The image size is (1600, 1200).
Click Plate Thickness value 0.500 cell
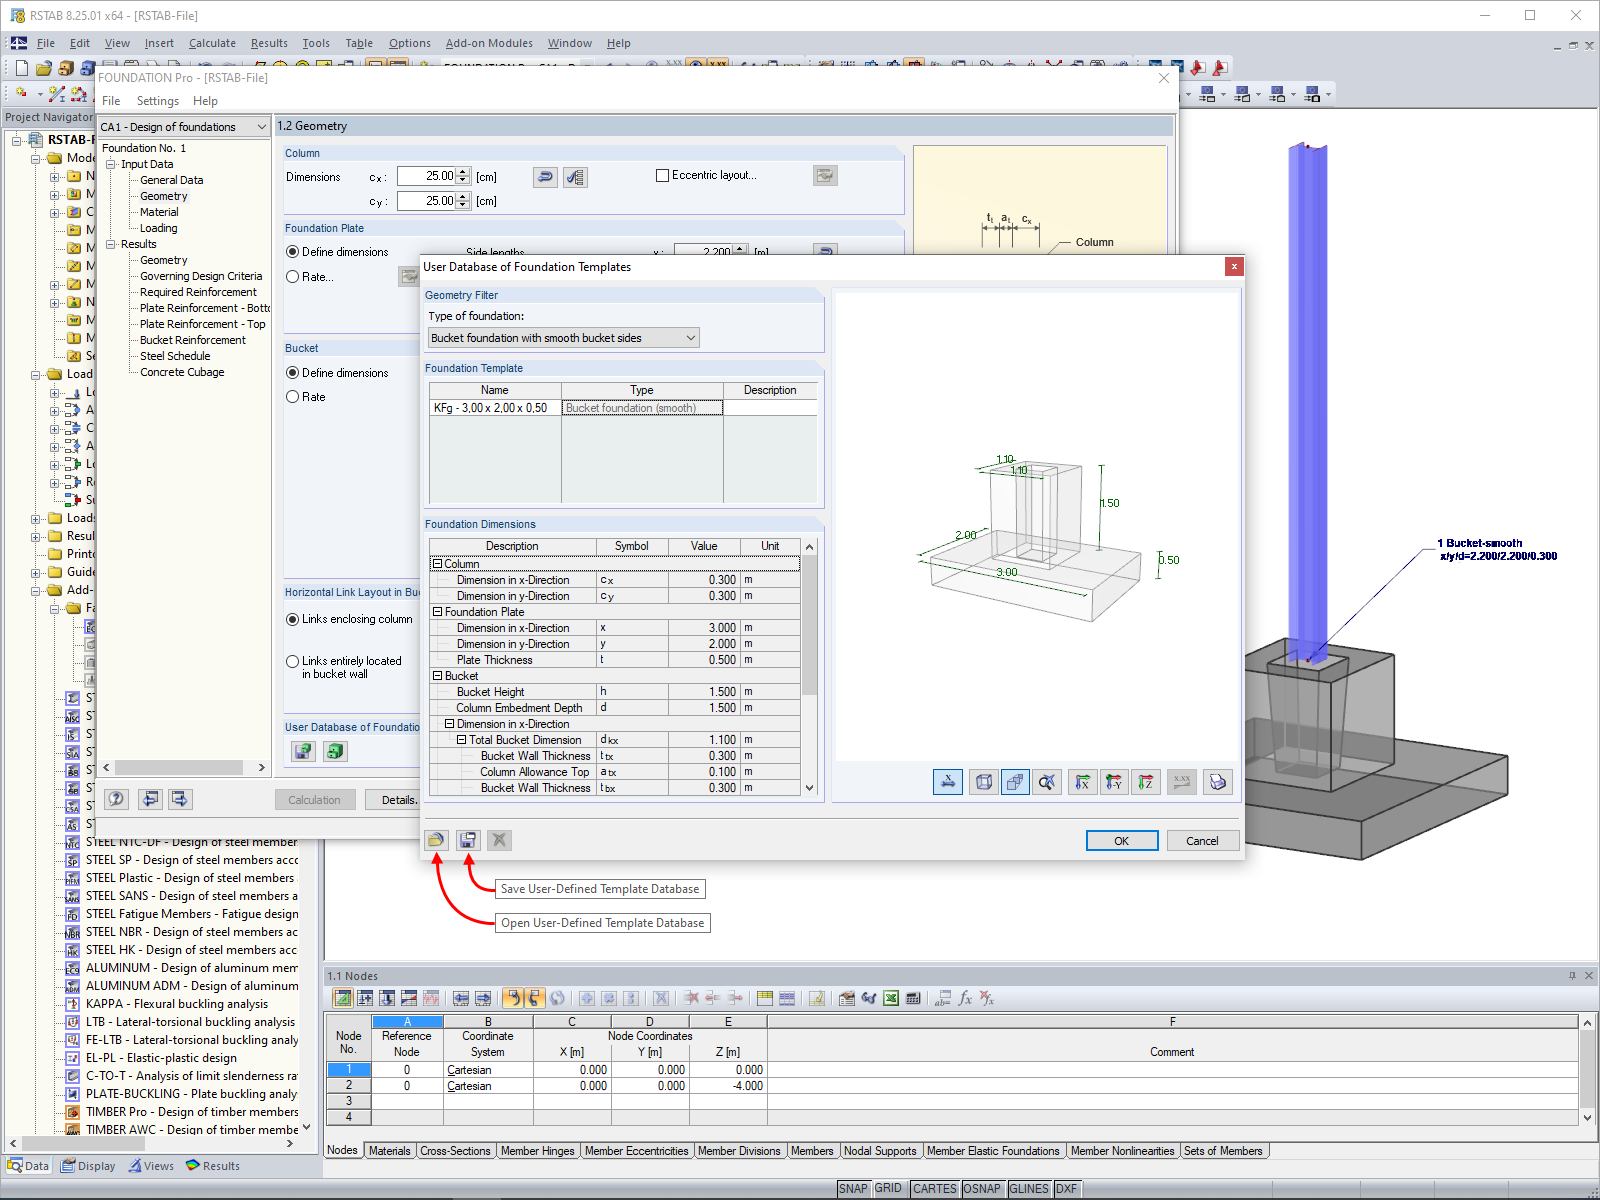704,660
